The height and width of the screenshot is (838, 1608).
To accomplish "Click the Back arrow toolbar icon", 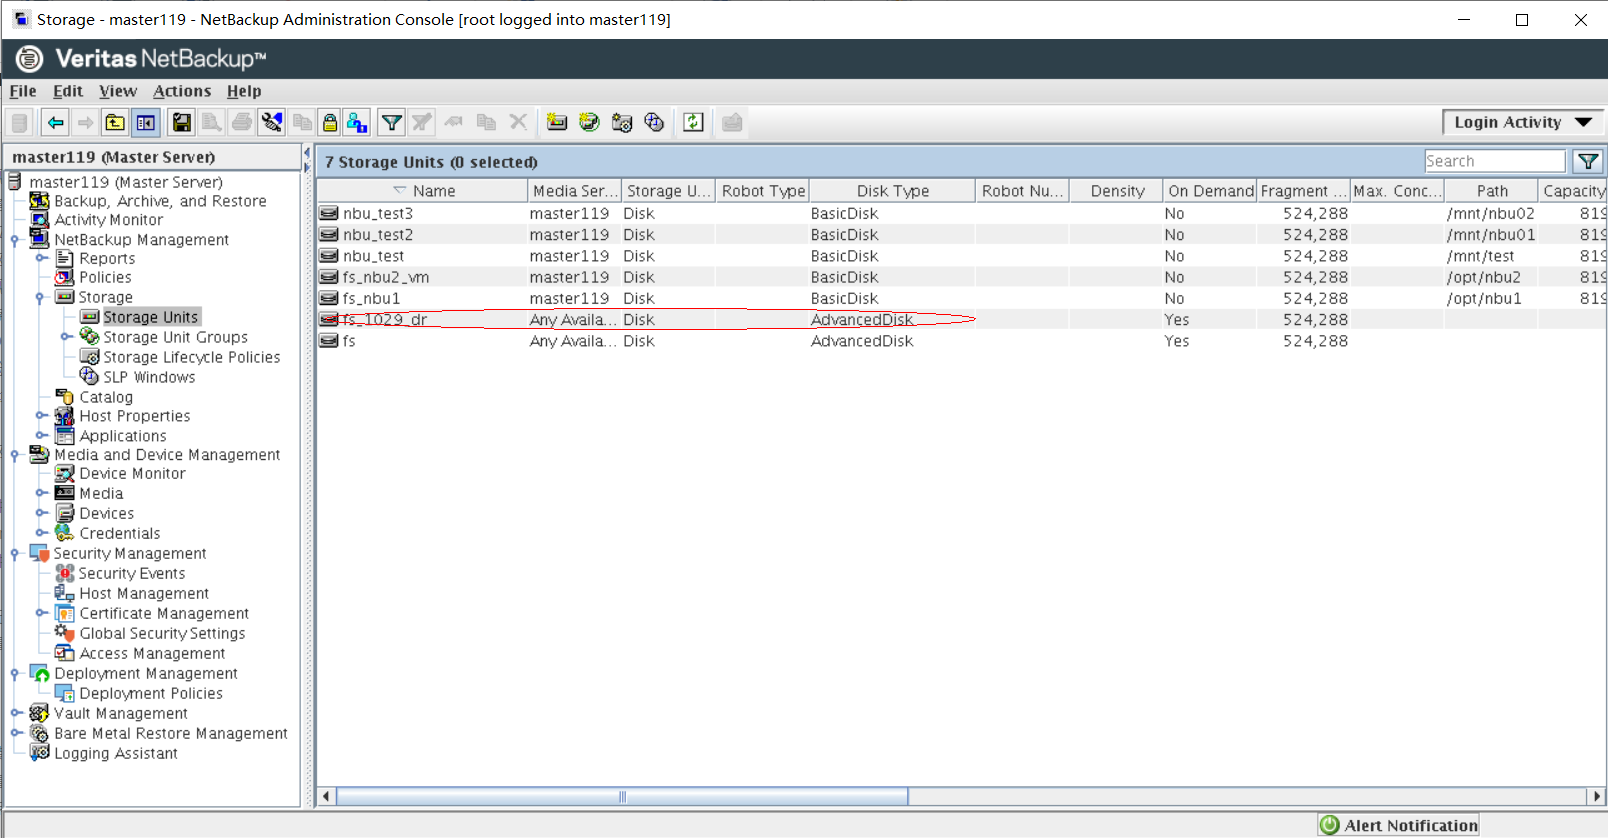I will 55,123.
